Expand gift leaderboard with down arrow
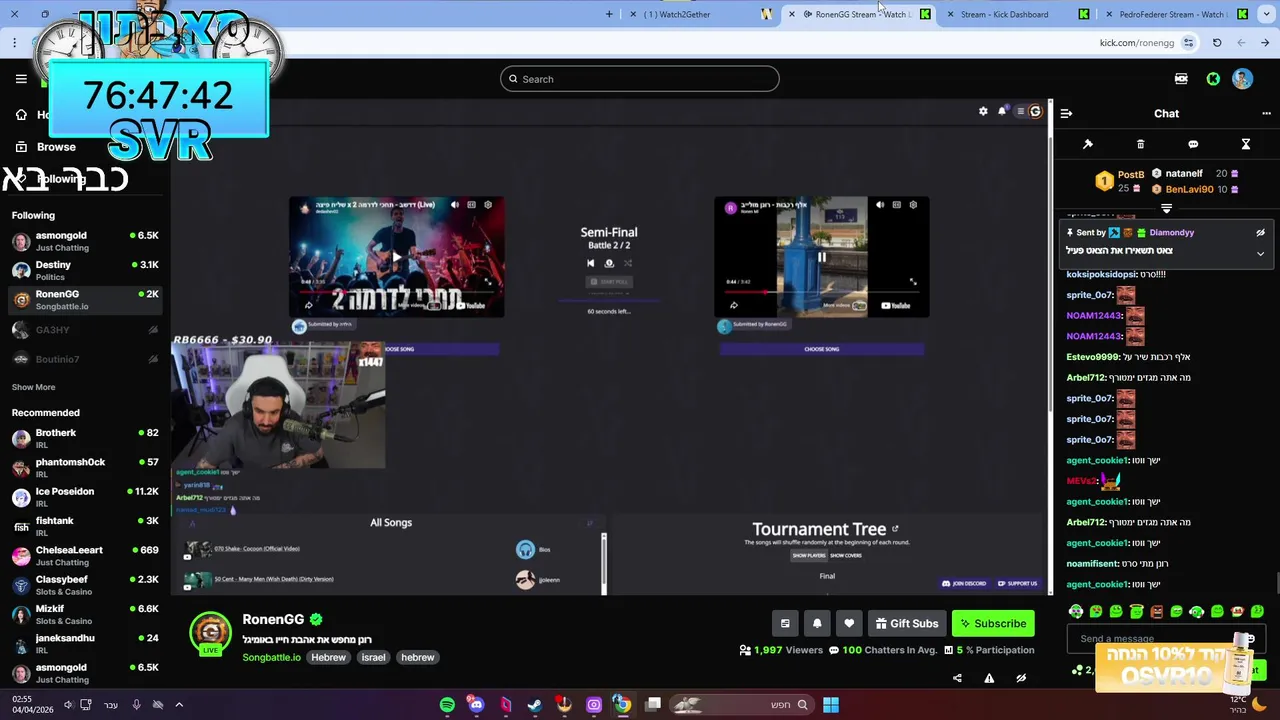Image resolution: width=1280 pixels, height=720 pixels. pos(1166,208)
